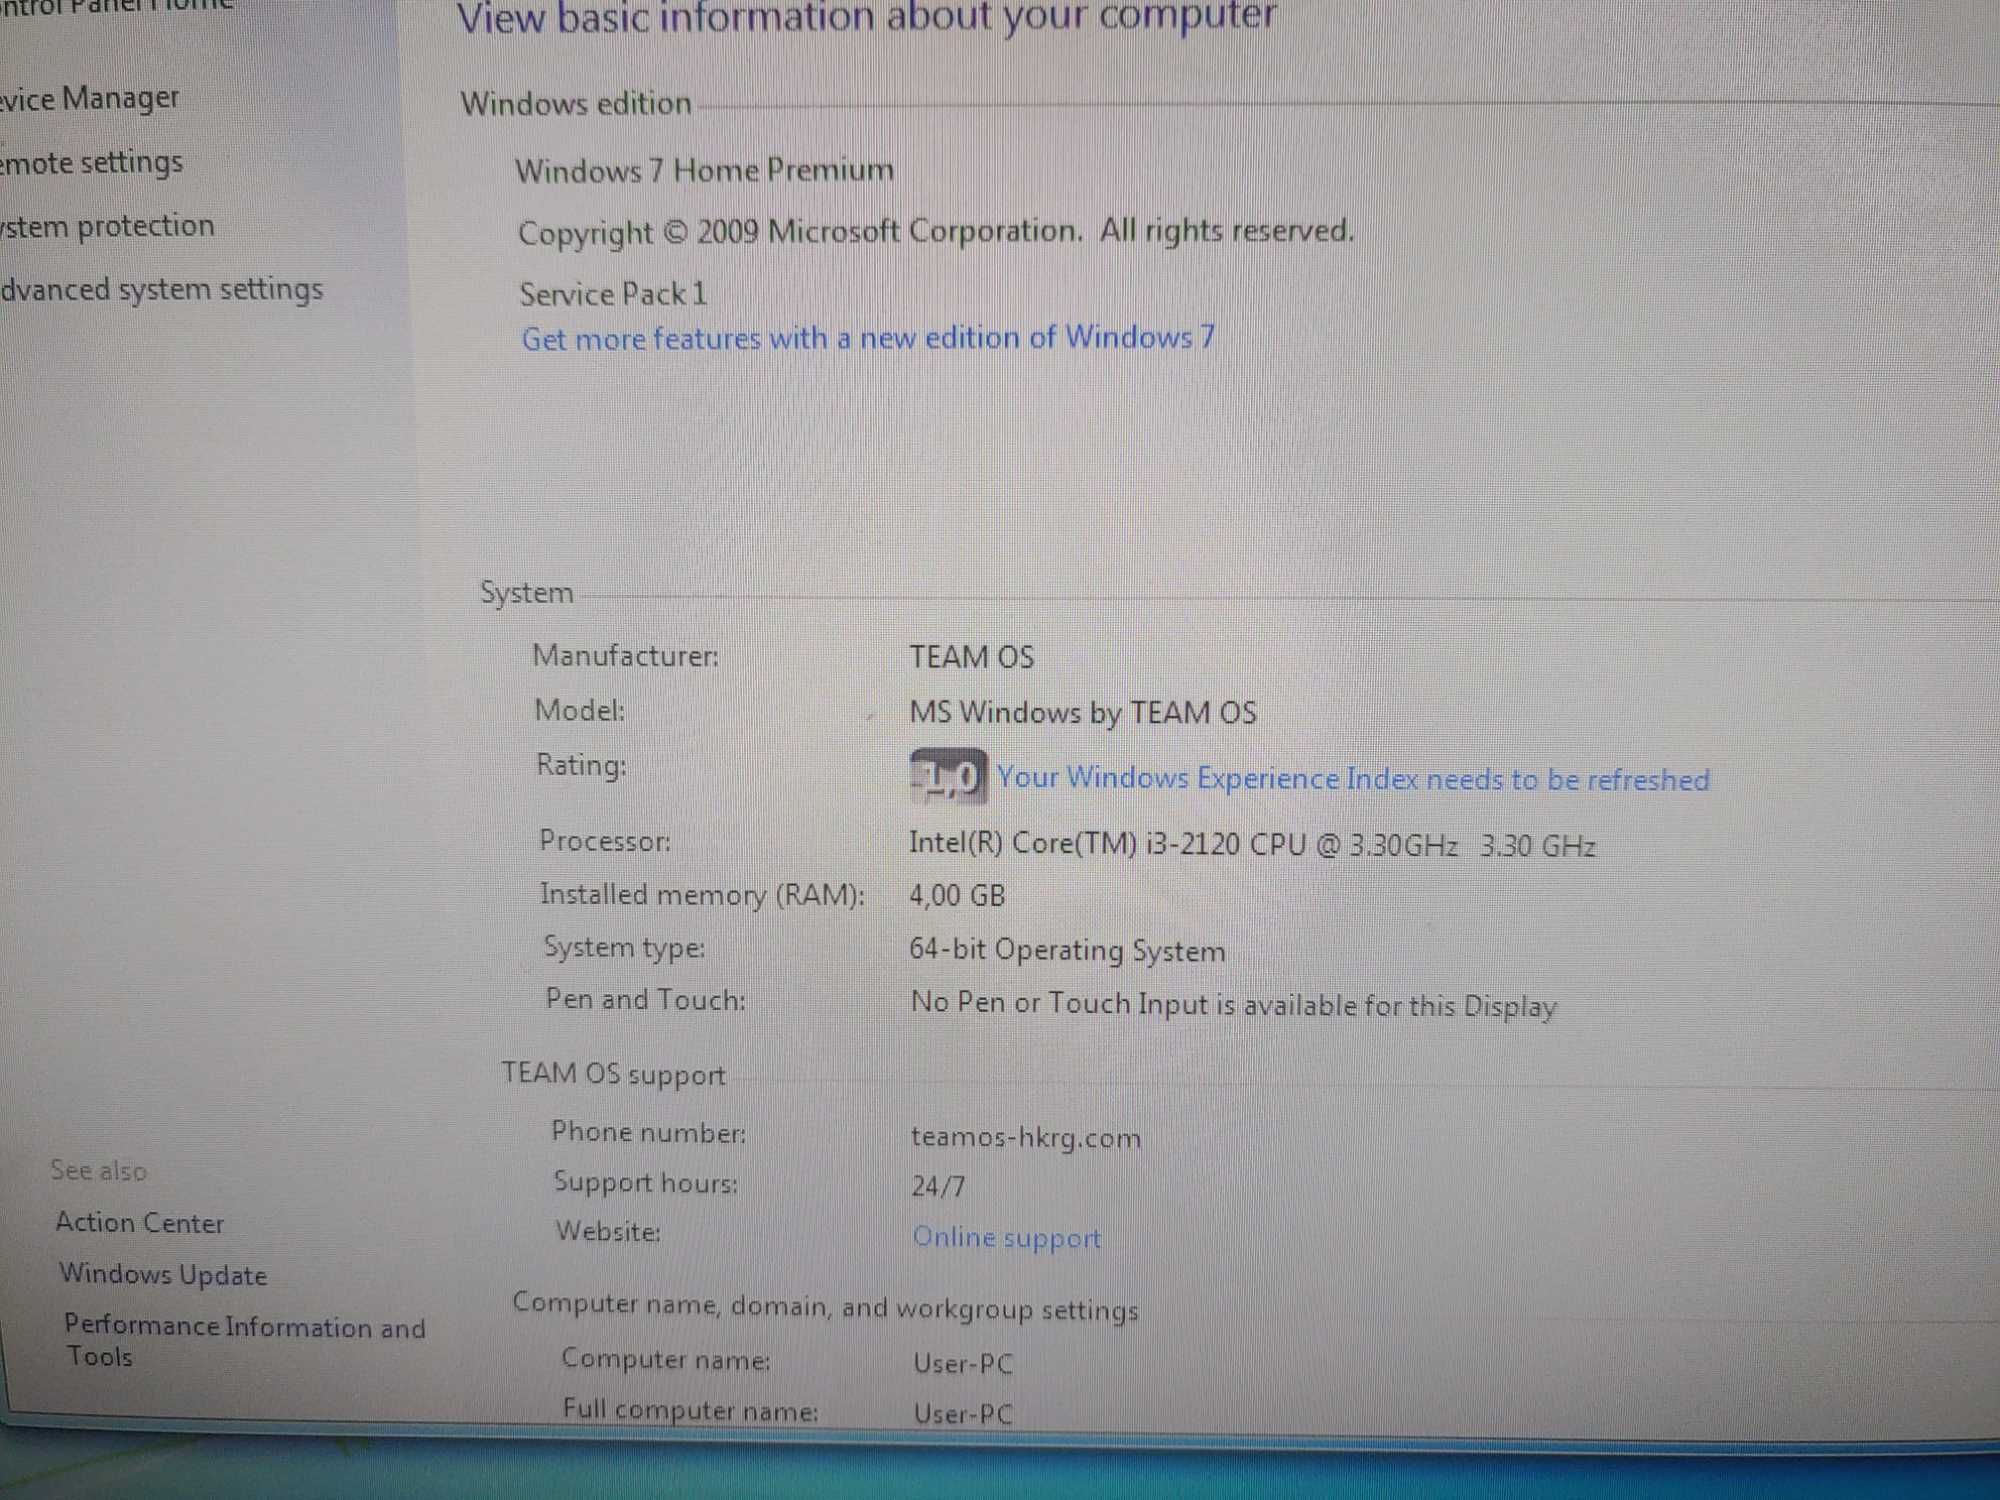This screenshot has width=2000, height=1500.
Task: Open Performance Information and Tools
Action: point(244,1340)
